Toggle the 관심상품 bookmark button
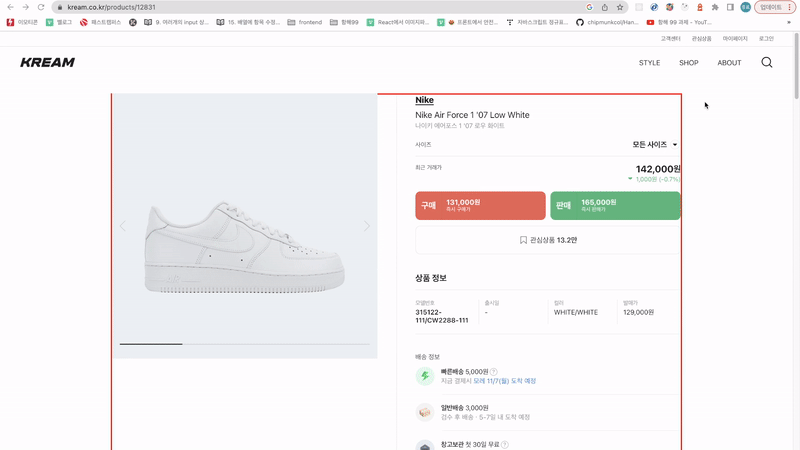Image resolution: width=800 pixels, height=450 pixels. [x=547, y=240]
